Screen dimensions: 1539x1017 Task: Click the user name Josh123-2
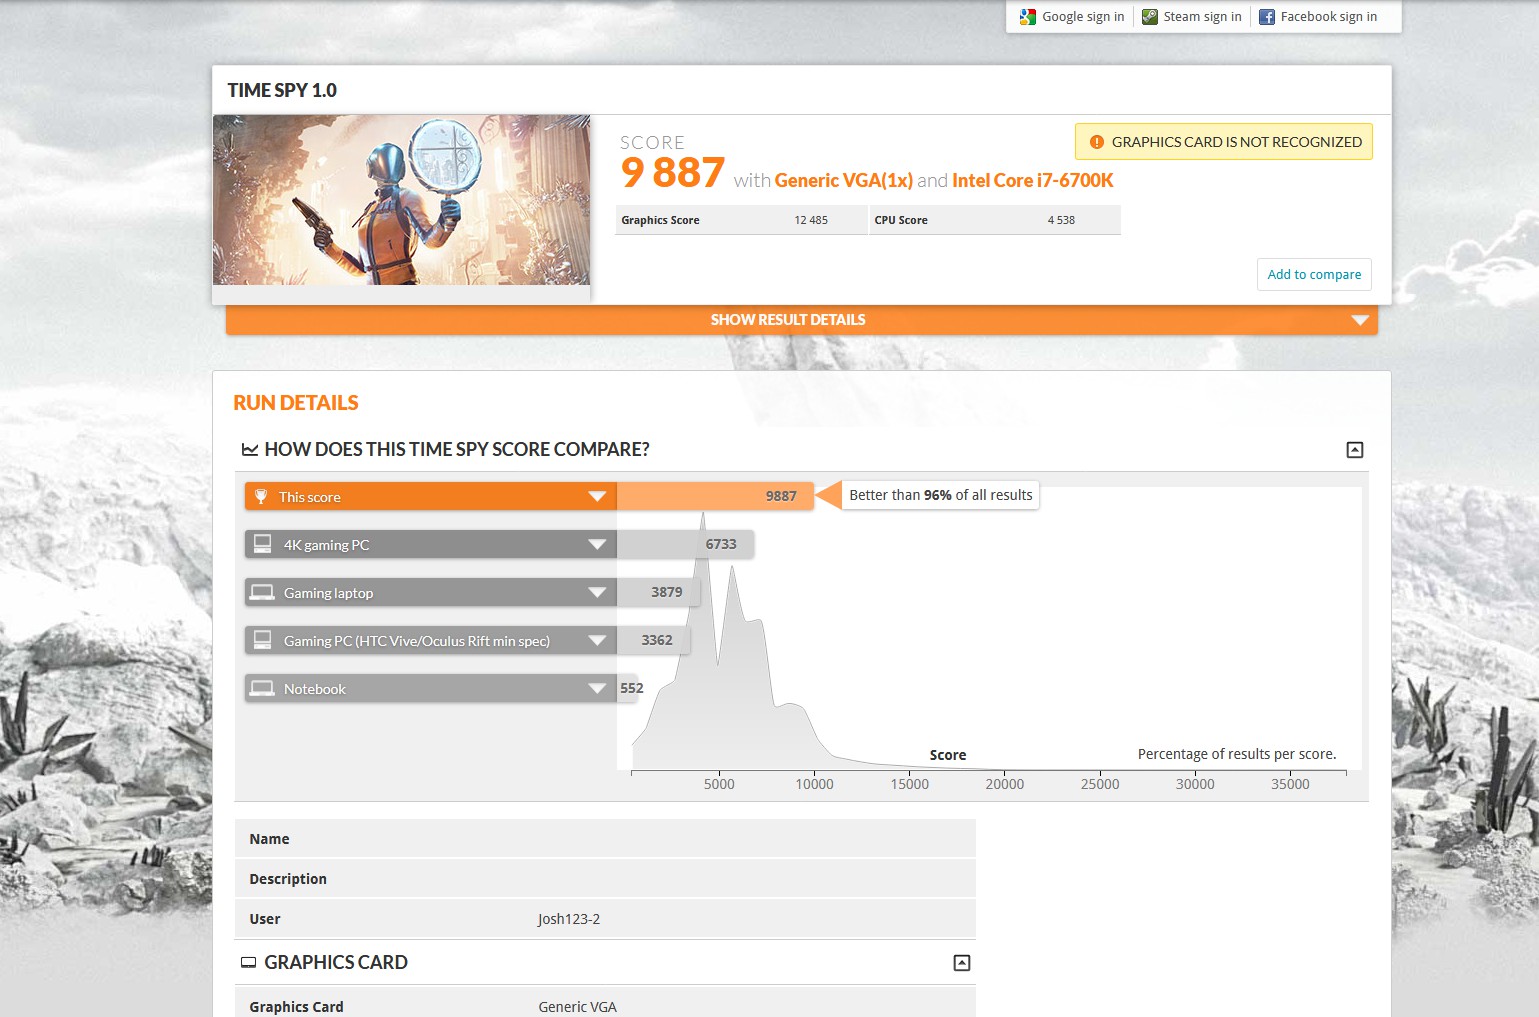click(569, 919)
